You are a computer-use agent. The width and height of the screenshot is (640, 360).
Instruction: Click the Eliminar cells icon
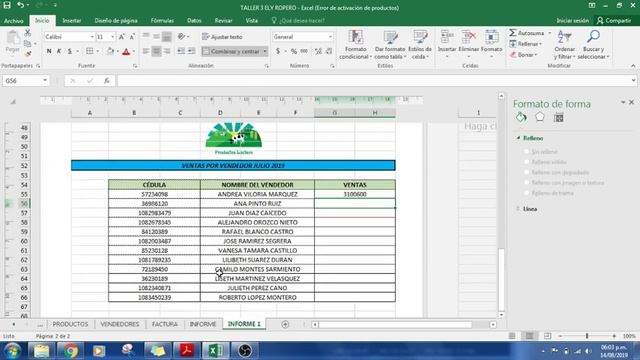pos(469,37)
